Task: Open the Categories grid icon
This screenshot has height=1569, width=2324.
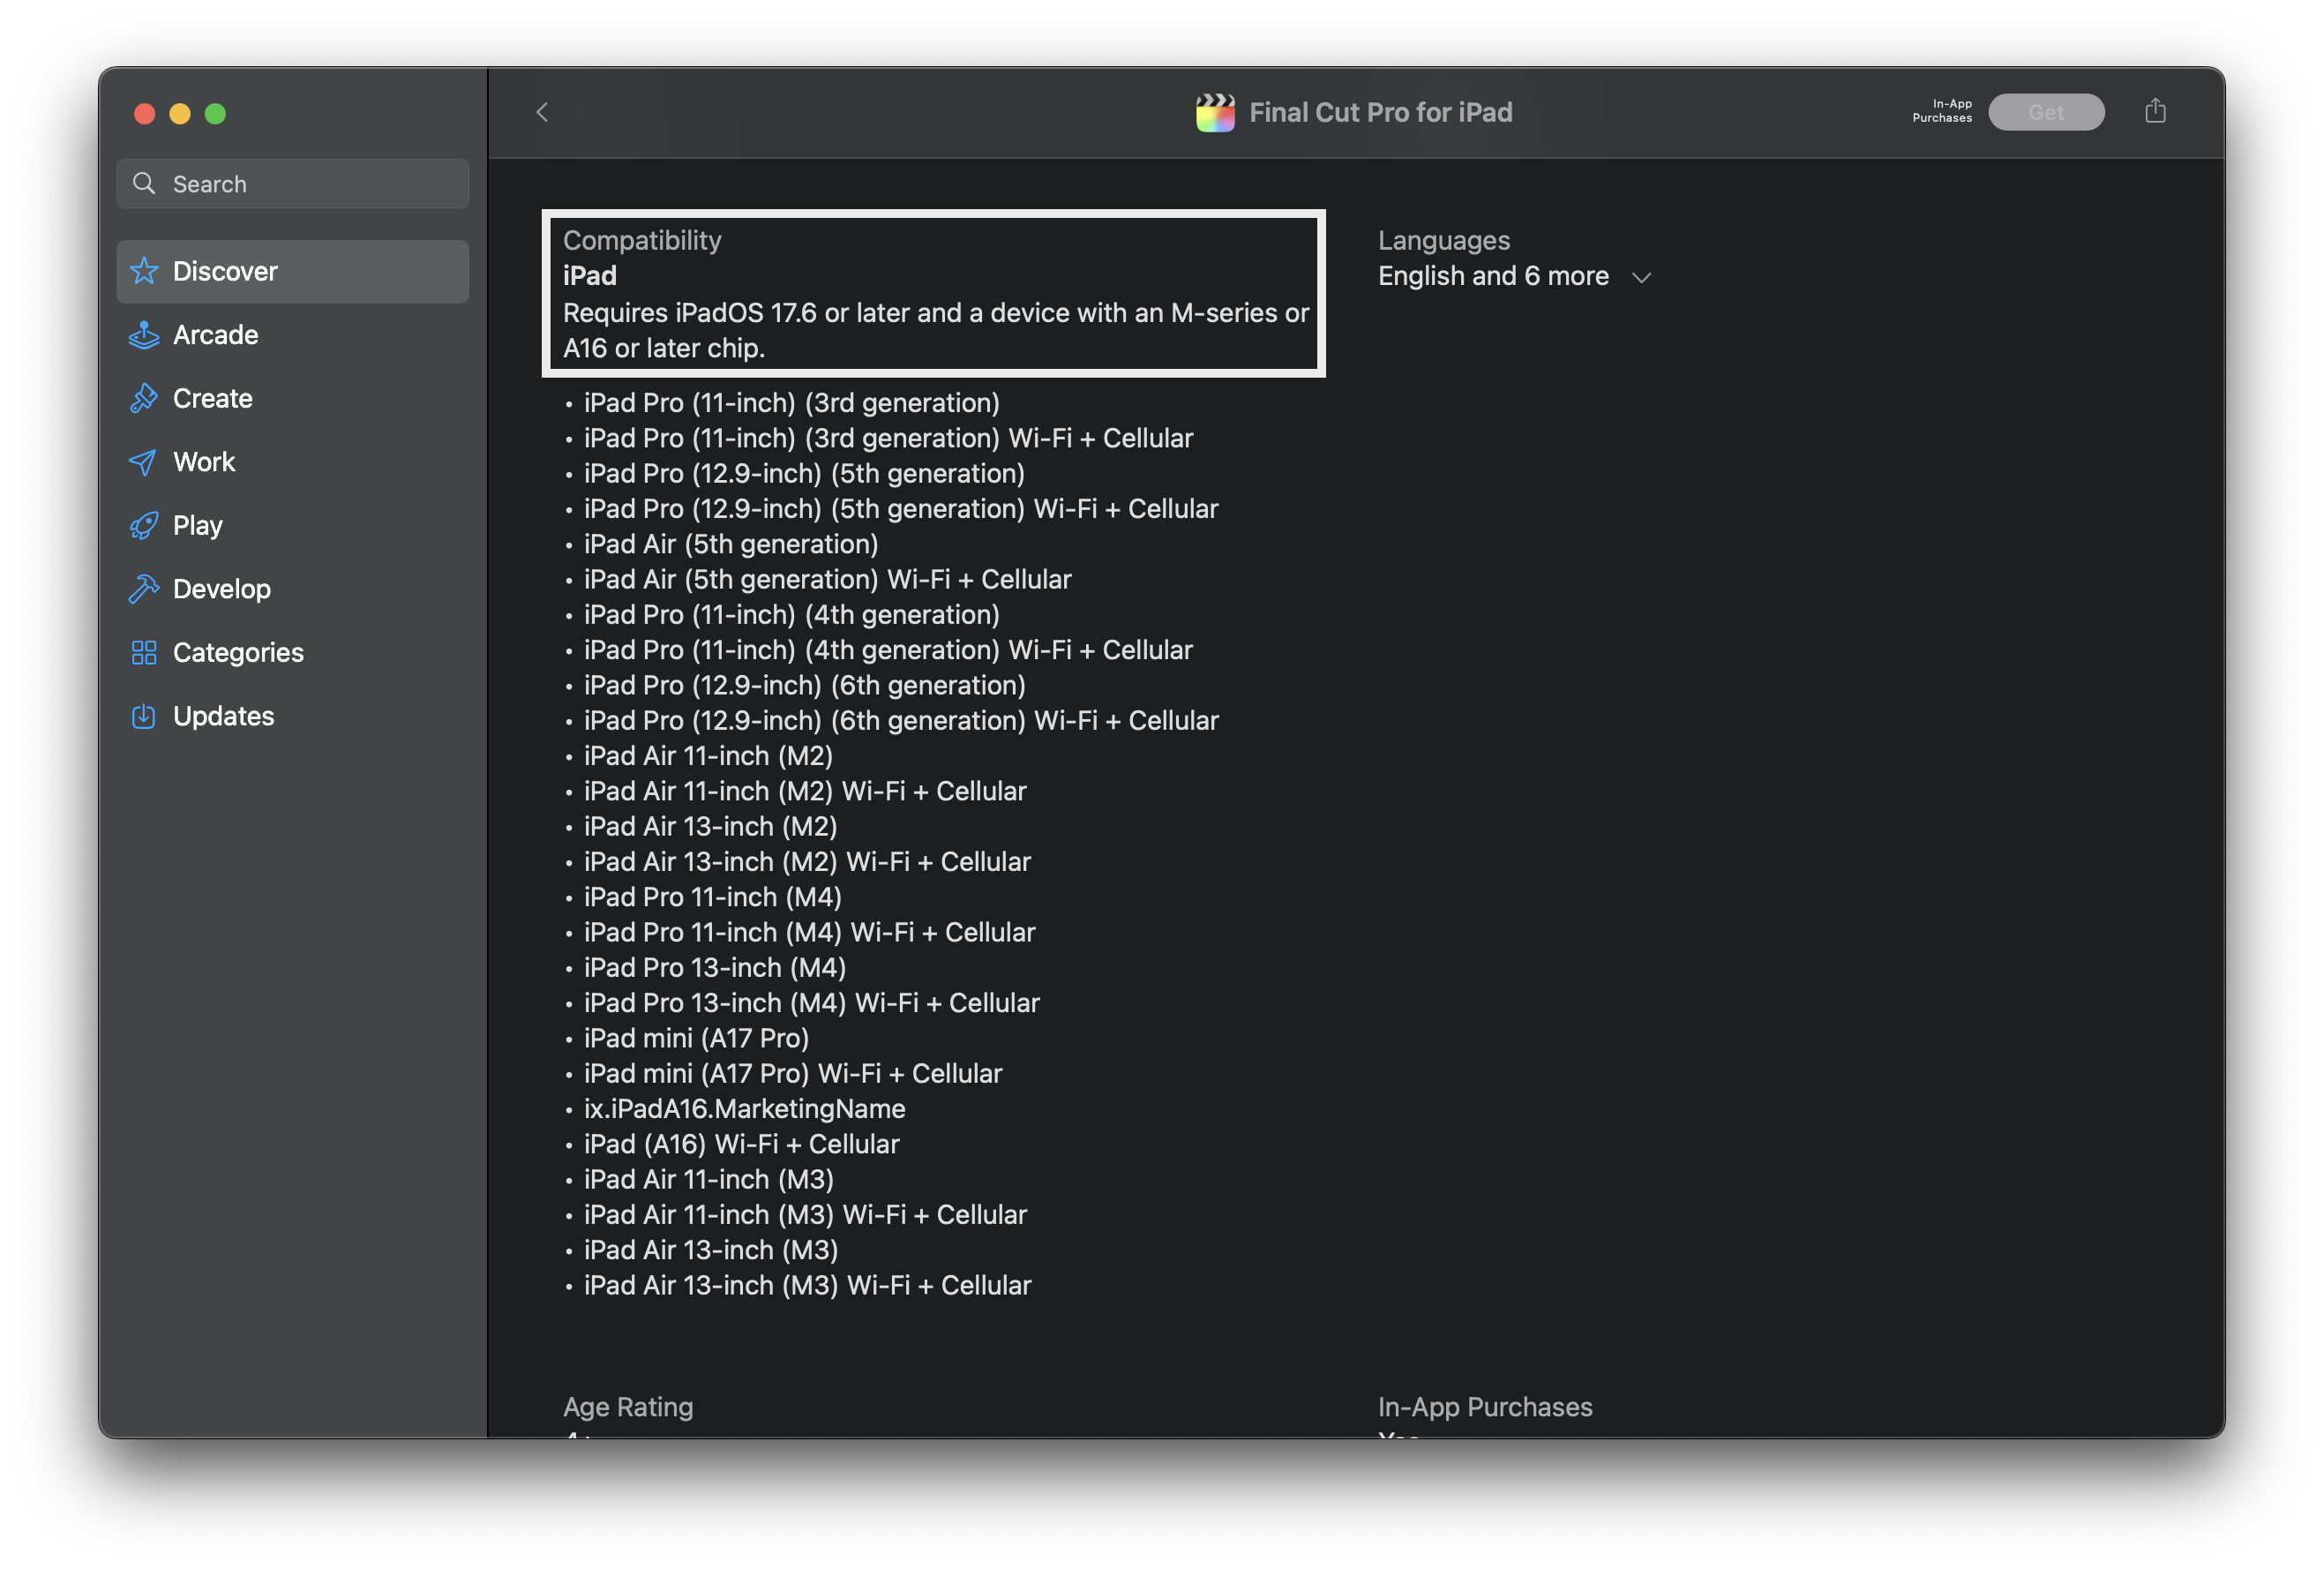Action: click(144, 653)
